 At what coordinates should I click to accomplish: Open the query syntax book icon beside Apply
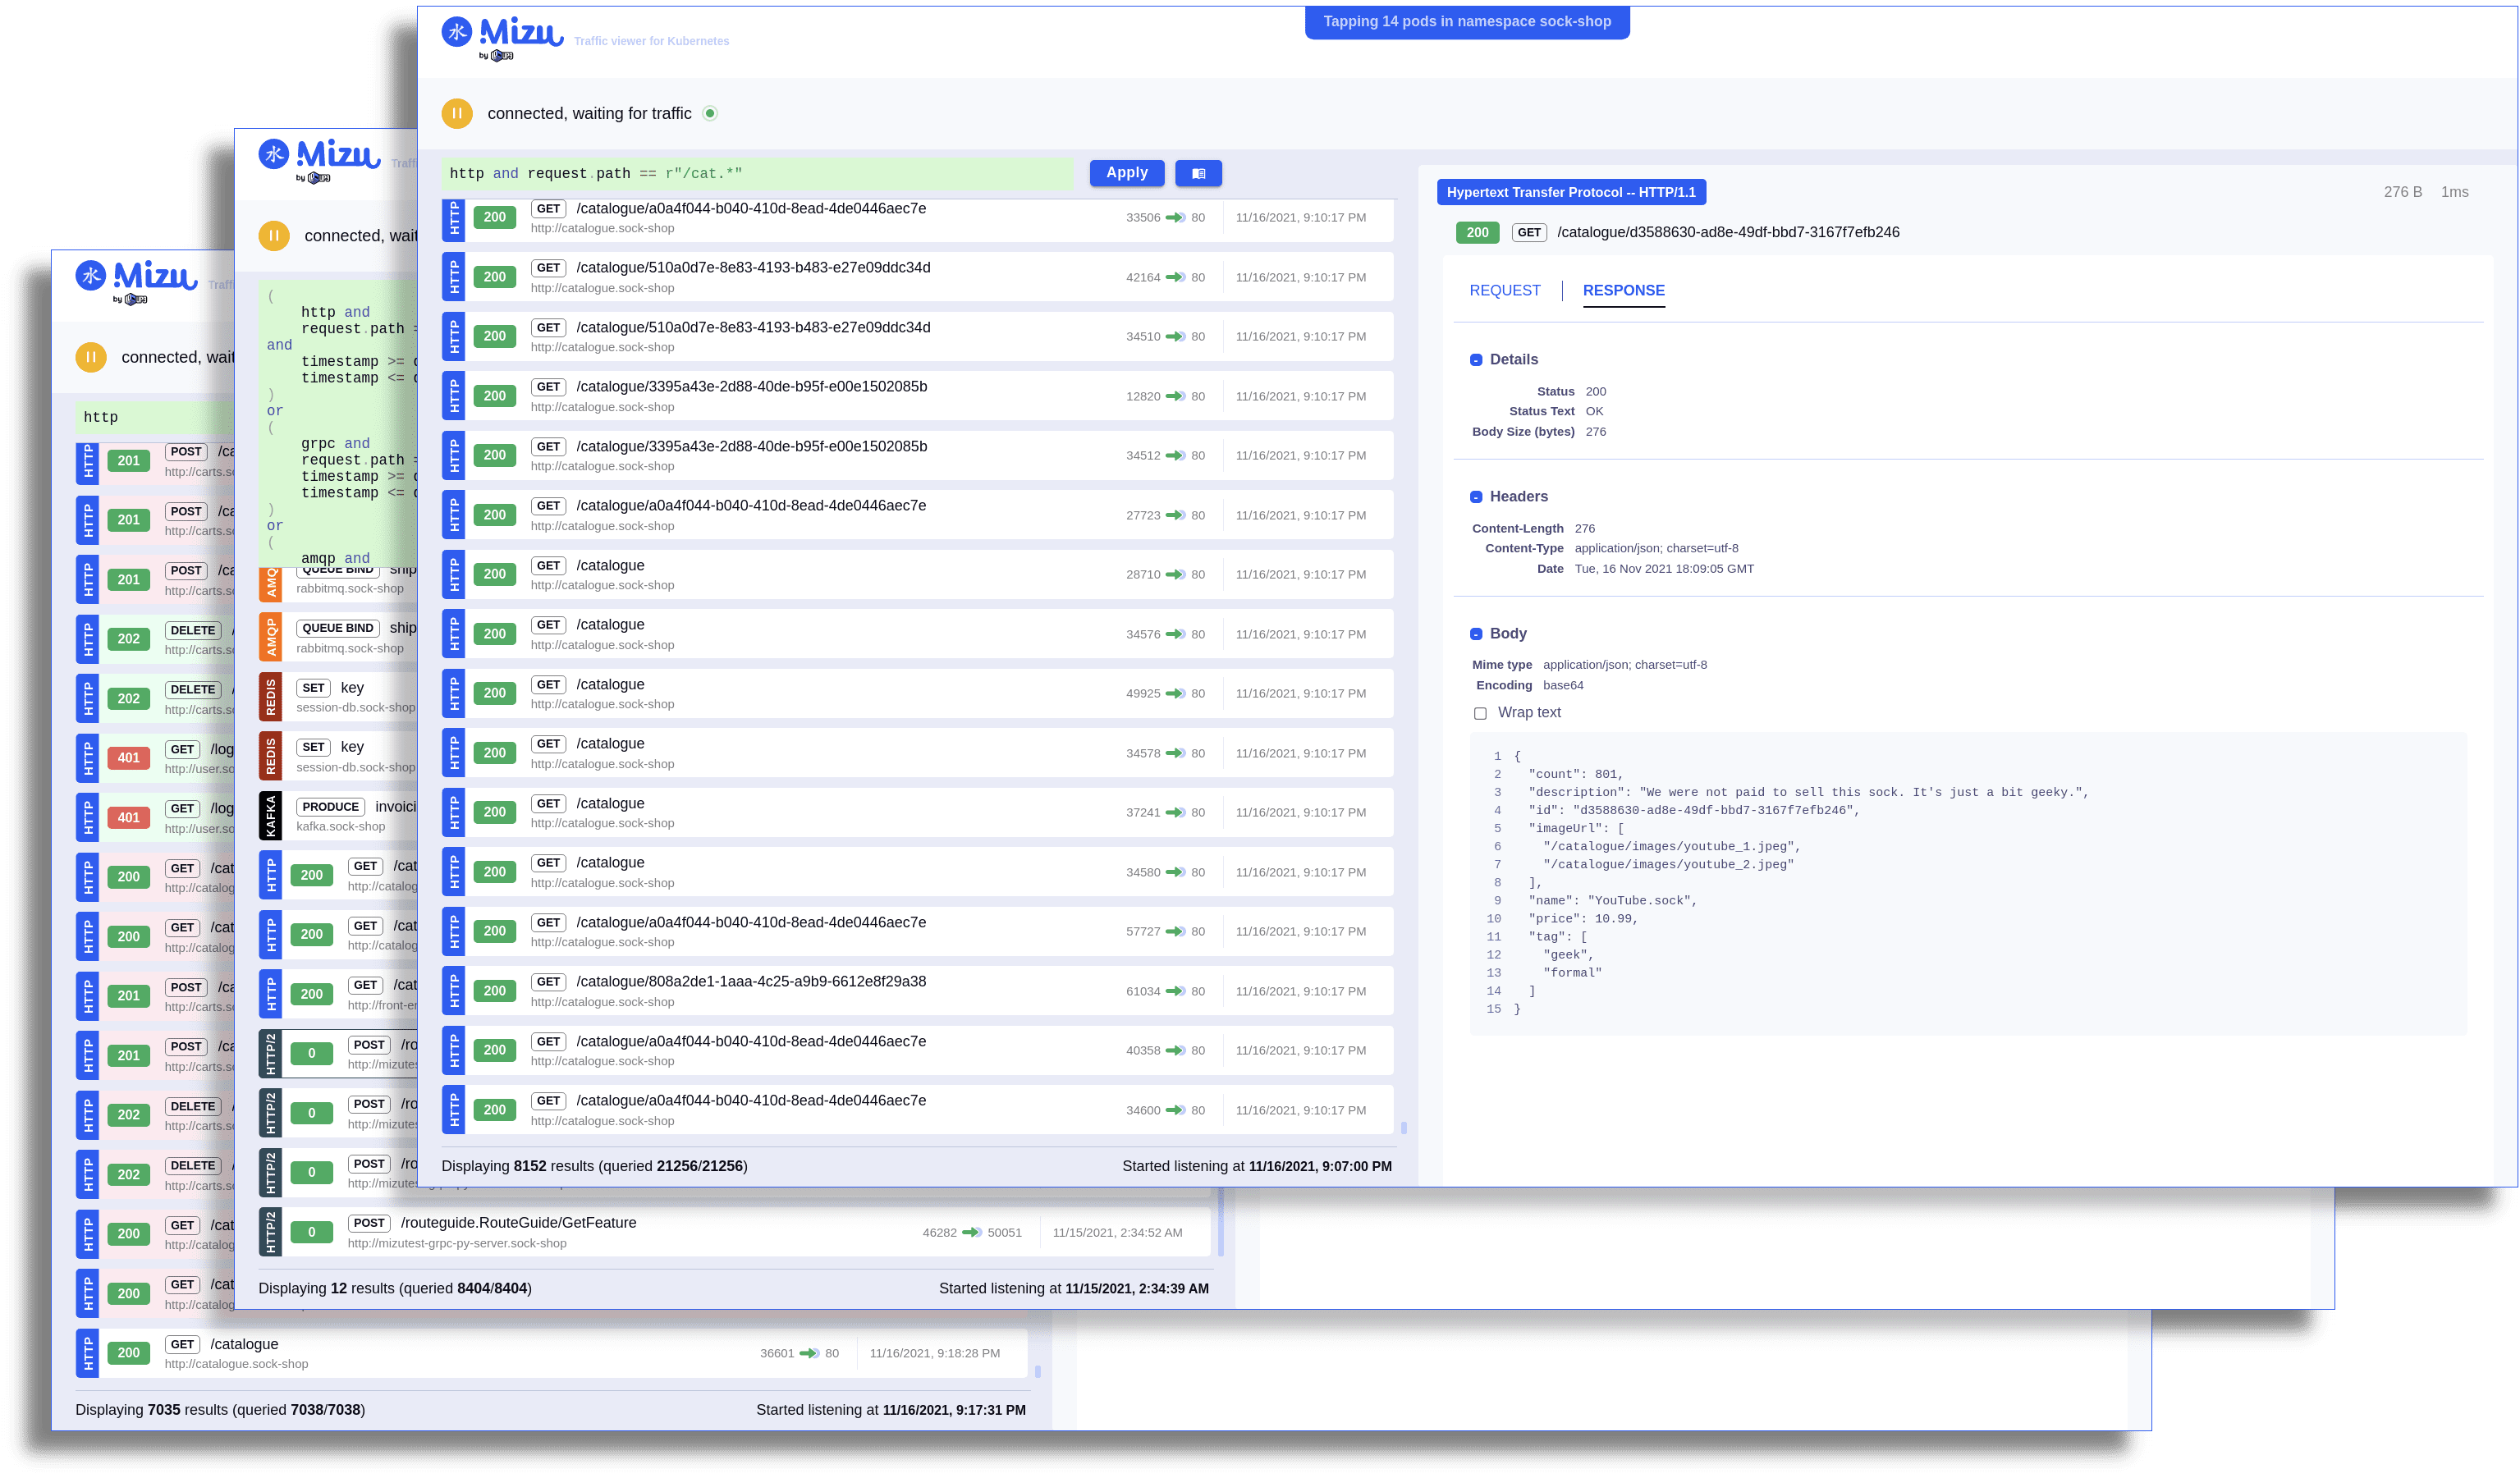click(1198, 173)
